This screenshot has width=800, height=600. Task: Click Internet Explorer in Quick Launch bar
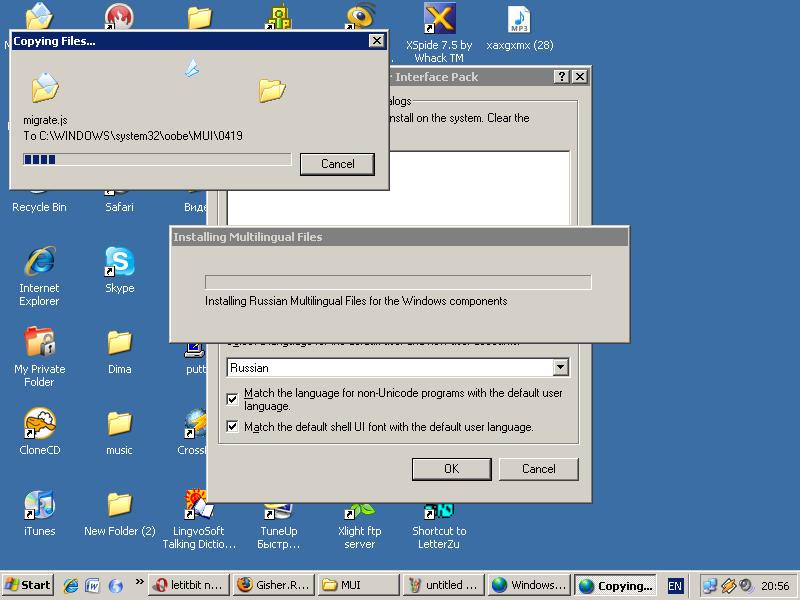pos(71,586)
